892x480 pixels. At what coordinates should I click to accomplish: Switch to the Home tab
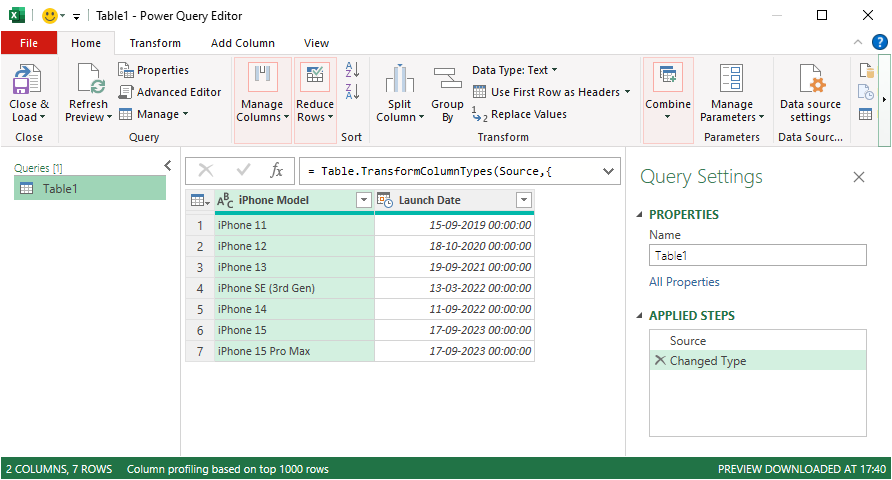(86, 43)
